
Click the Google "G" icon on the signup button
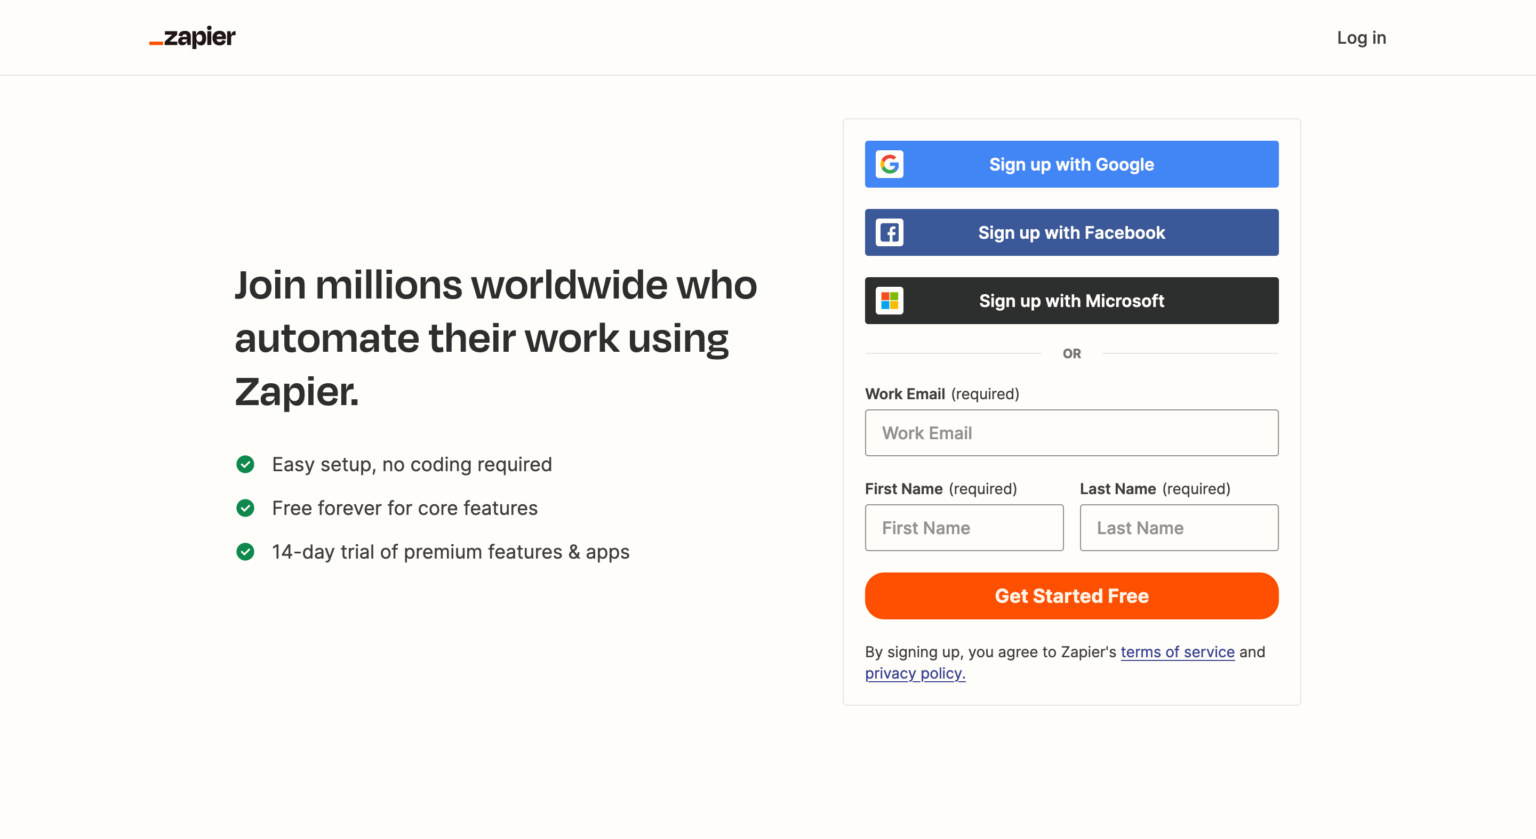(x=890, y=163)
